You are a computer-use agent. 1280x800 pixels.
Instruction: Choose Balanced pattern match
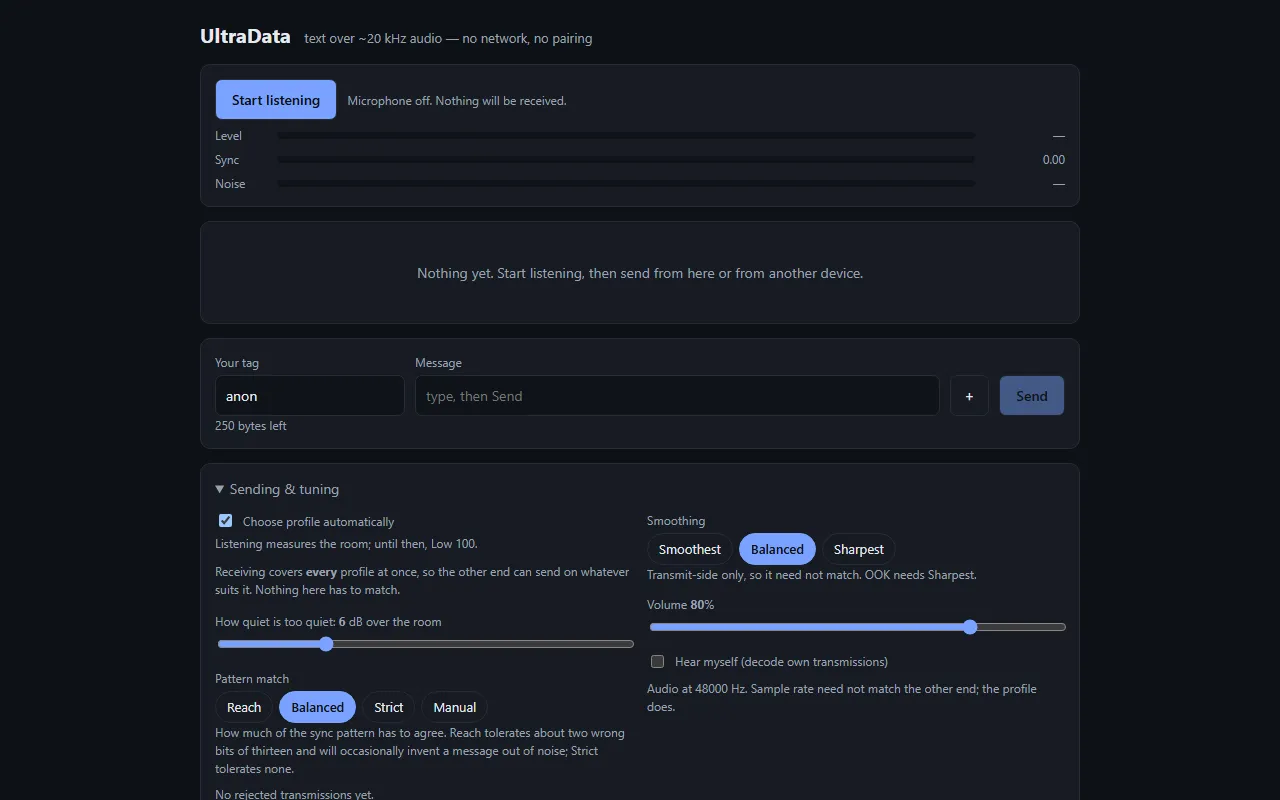click(x=318, y=707)
